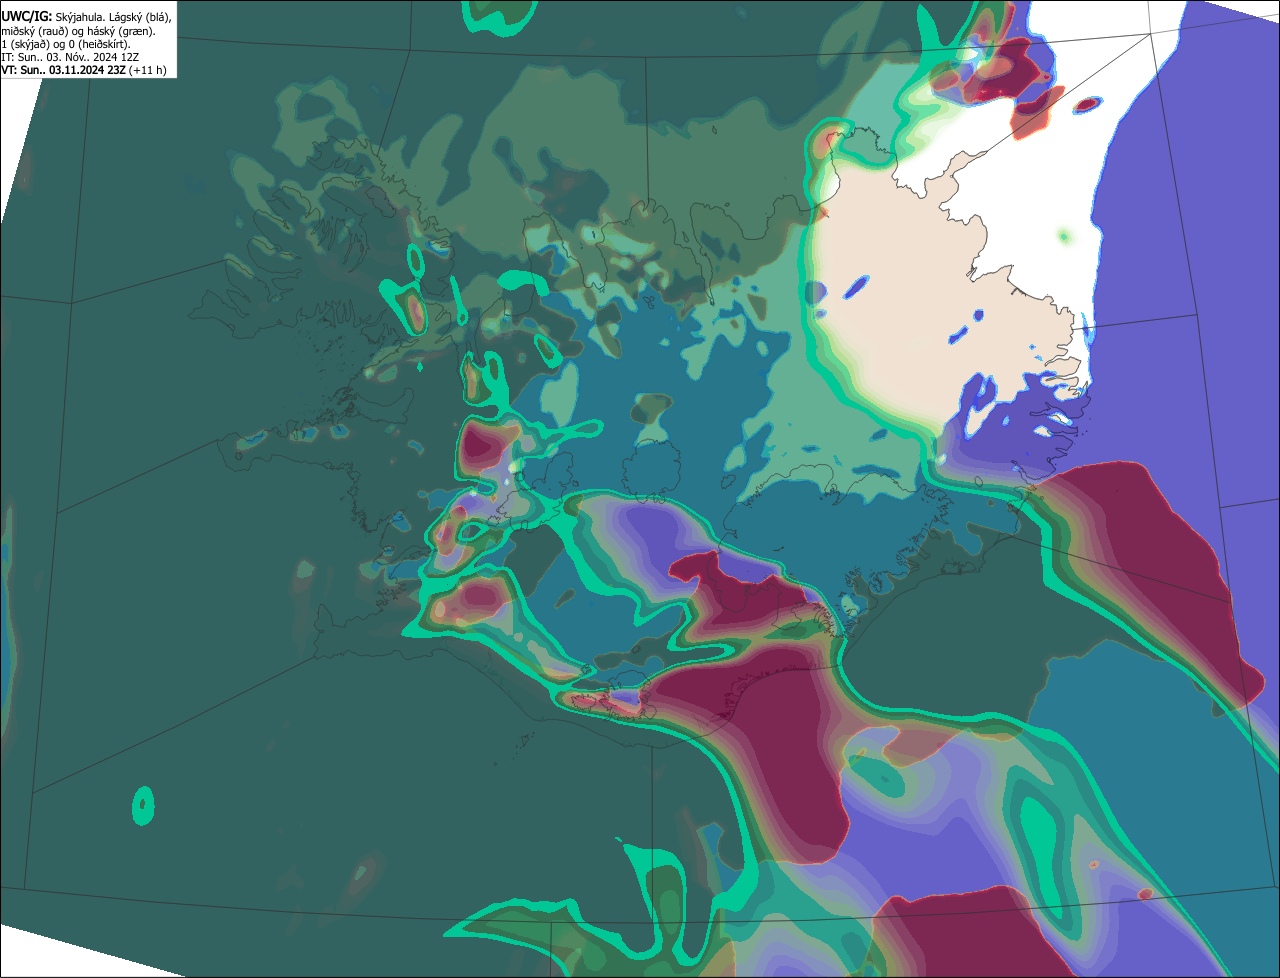Click the 'VT: Sun.. 03.11.2024 23Z' valid time
1280x978 pixels.
coord(63,70)
